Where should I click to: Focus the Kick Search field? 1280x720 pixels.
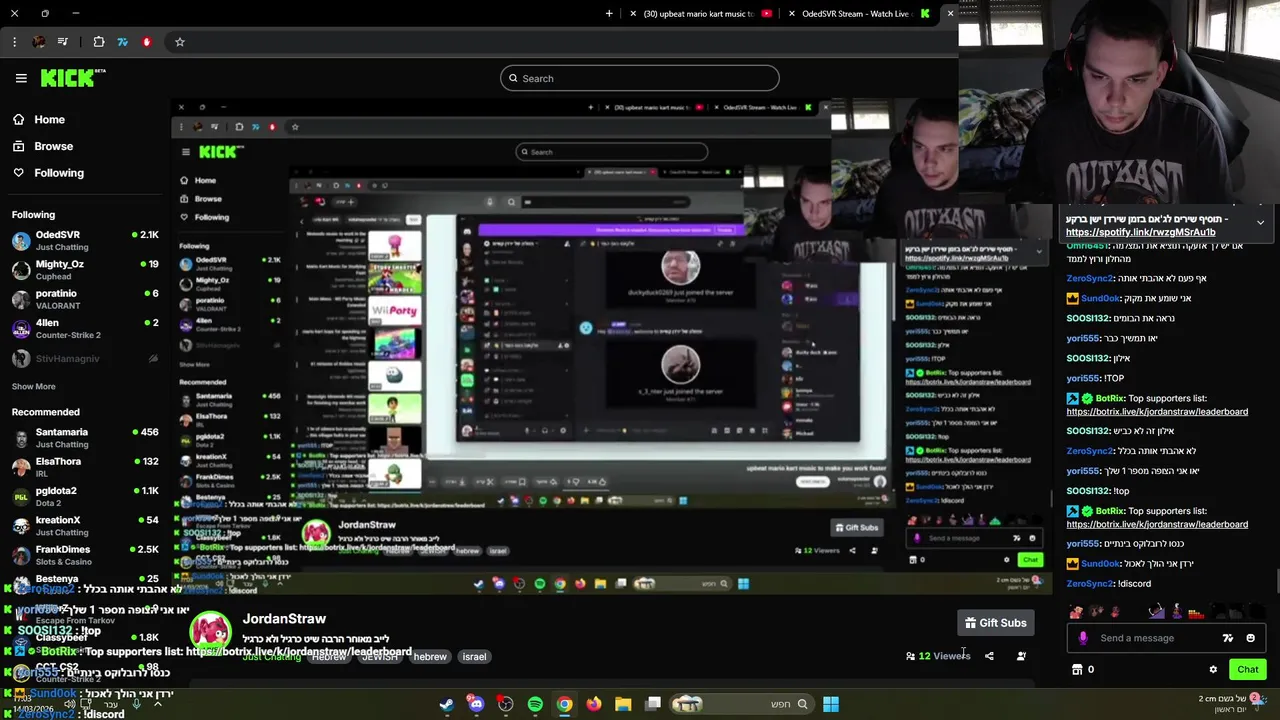pos(640,78)
